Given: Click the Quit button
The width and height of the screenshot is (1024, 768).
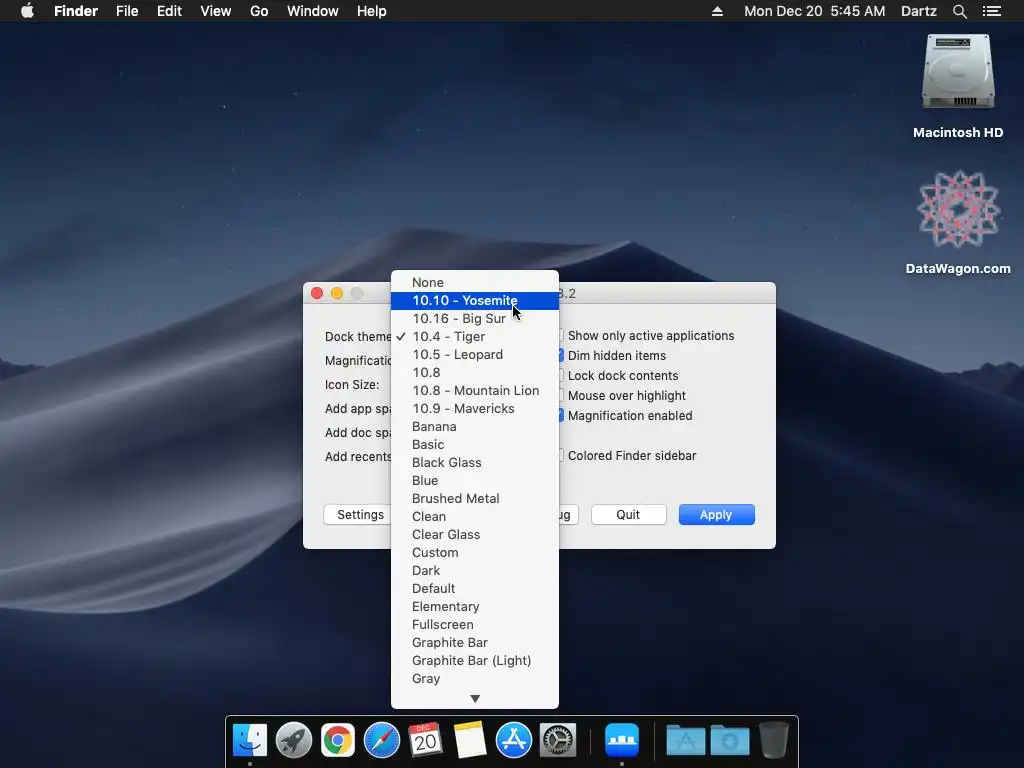Looking at the screenshot, I should click(x=628, y=515).
